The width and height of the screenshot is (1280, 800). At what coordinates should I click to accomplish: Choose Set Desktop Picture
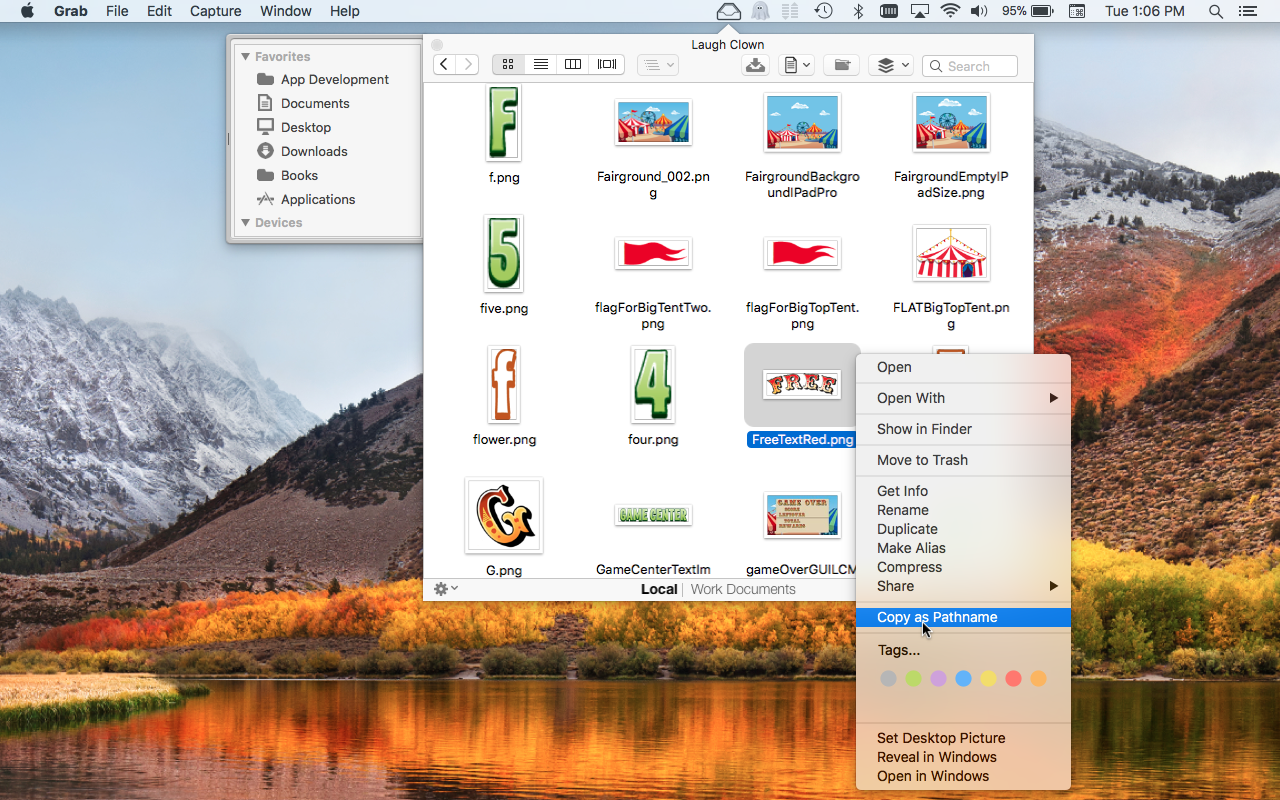point(963,738)
